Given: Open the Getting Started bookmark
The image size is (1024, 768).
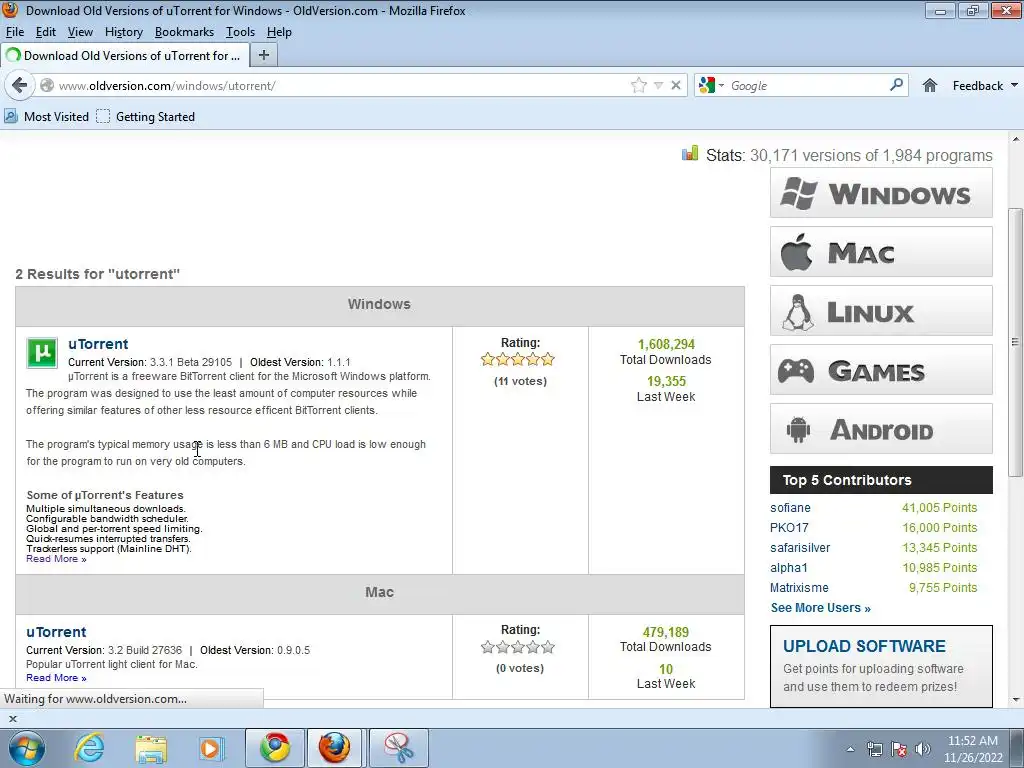Looking at the screenshot, I should point(146,116).
